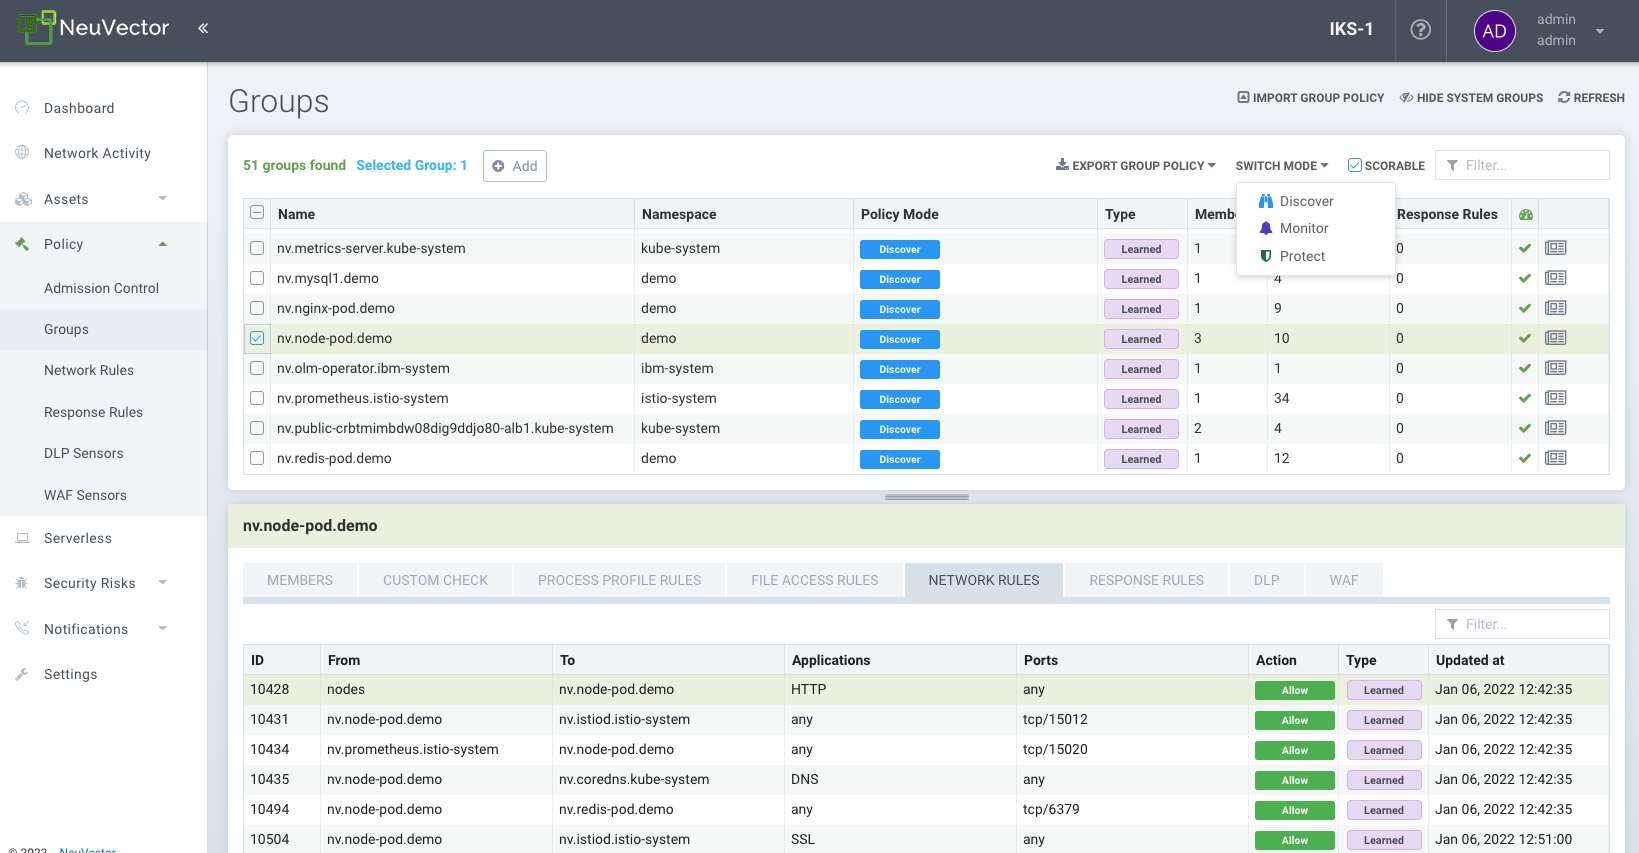Viewport: 1639px width, 853px height.
Task: Open rules view icon for nv.redis-pod.demo row
Action: coord(1555,458)
